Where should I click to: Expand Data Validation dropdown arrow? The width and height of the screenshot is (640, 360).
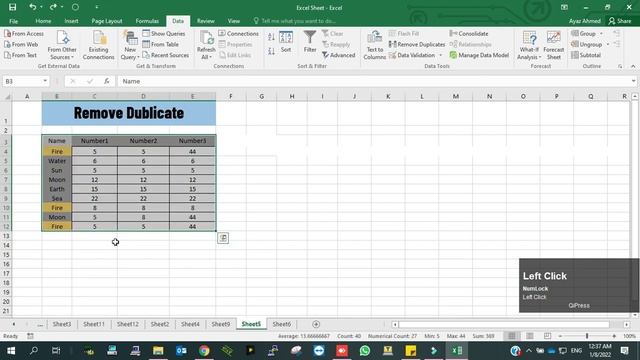click(x=440, y=55)
